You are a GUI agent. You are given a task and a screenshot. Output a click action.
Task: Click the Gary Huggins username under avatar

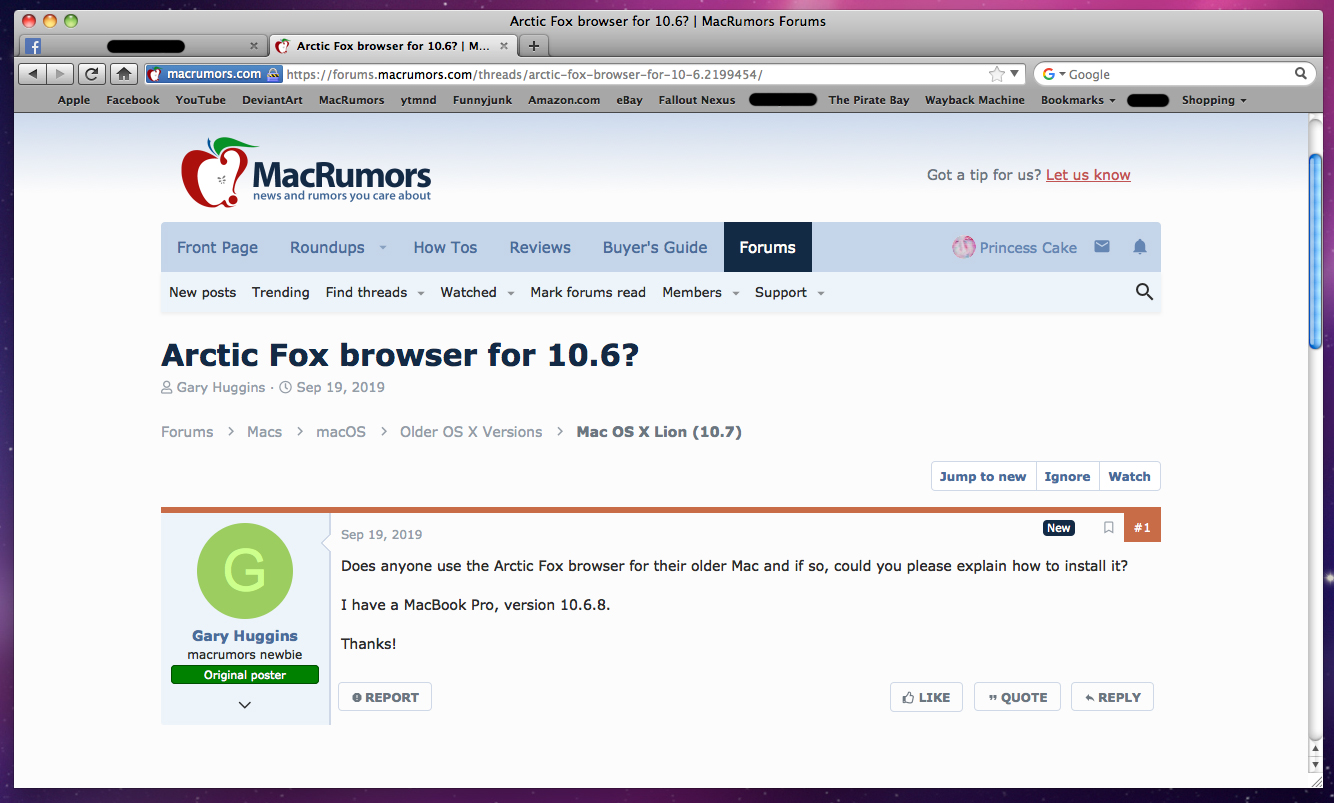245,636
